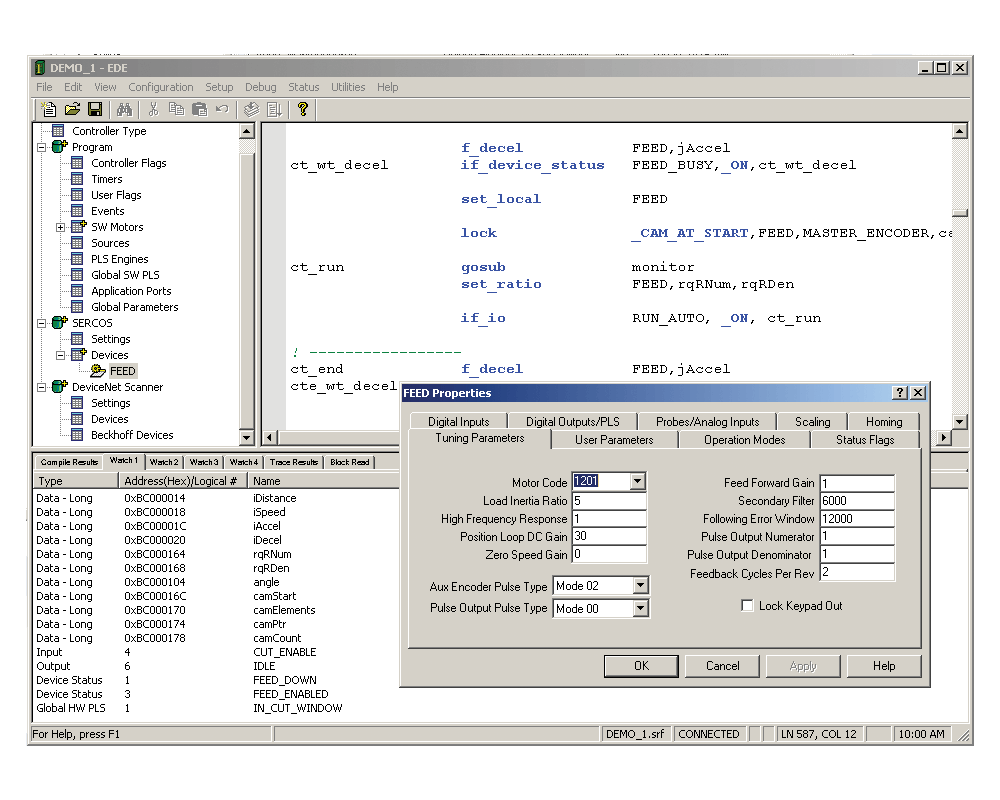Click the PLS Engines table icon
1000x800 pixels.
78,259
